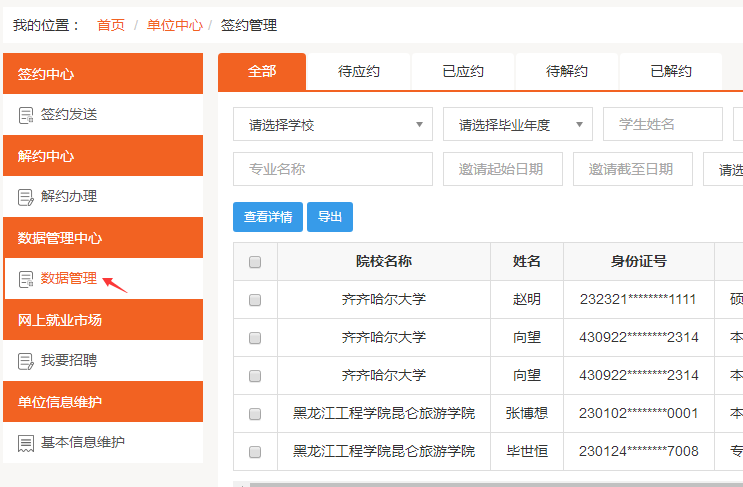
Task: Select the 待解约 tab
Action: pos(567,72)
